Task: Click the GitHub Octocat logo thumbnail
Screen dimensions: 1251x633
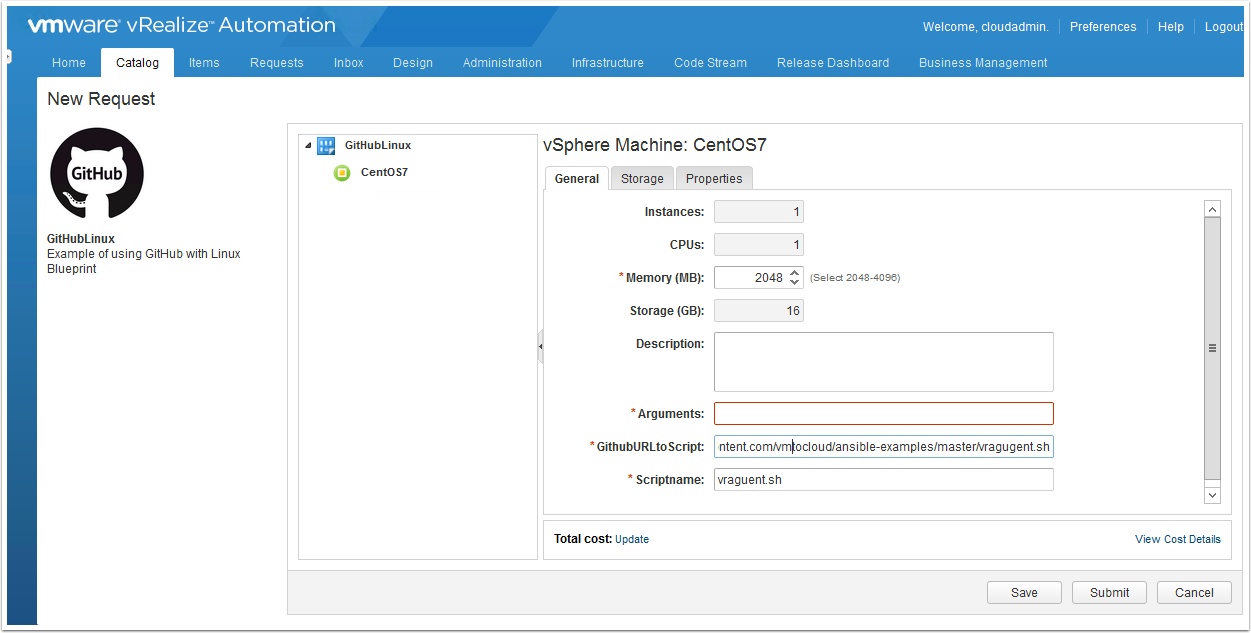Action: tap(97, 174)
